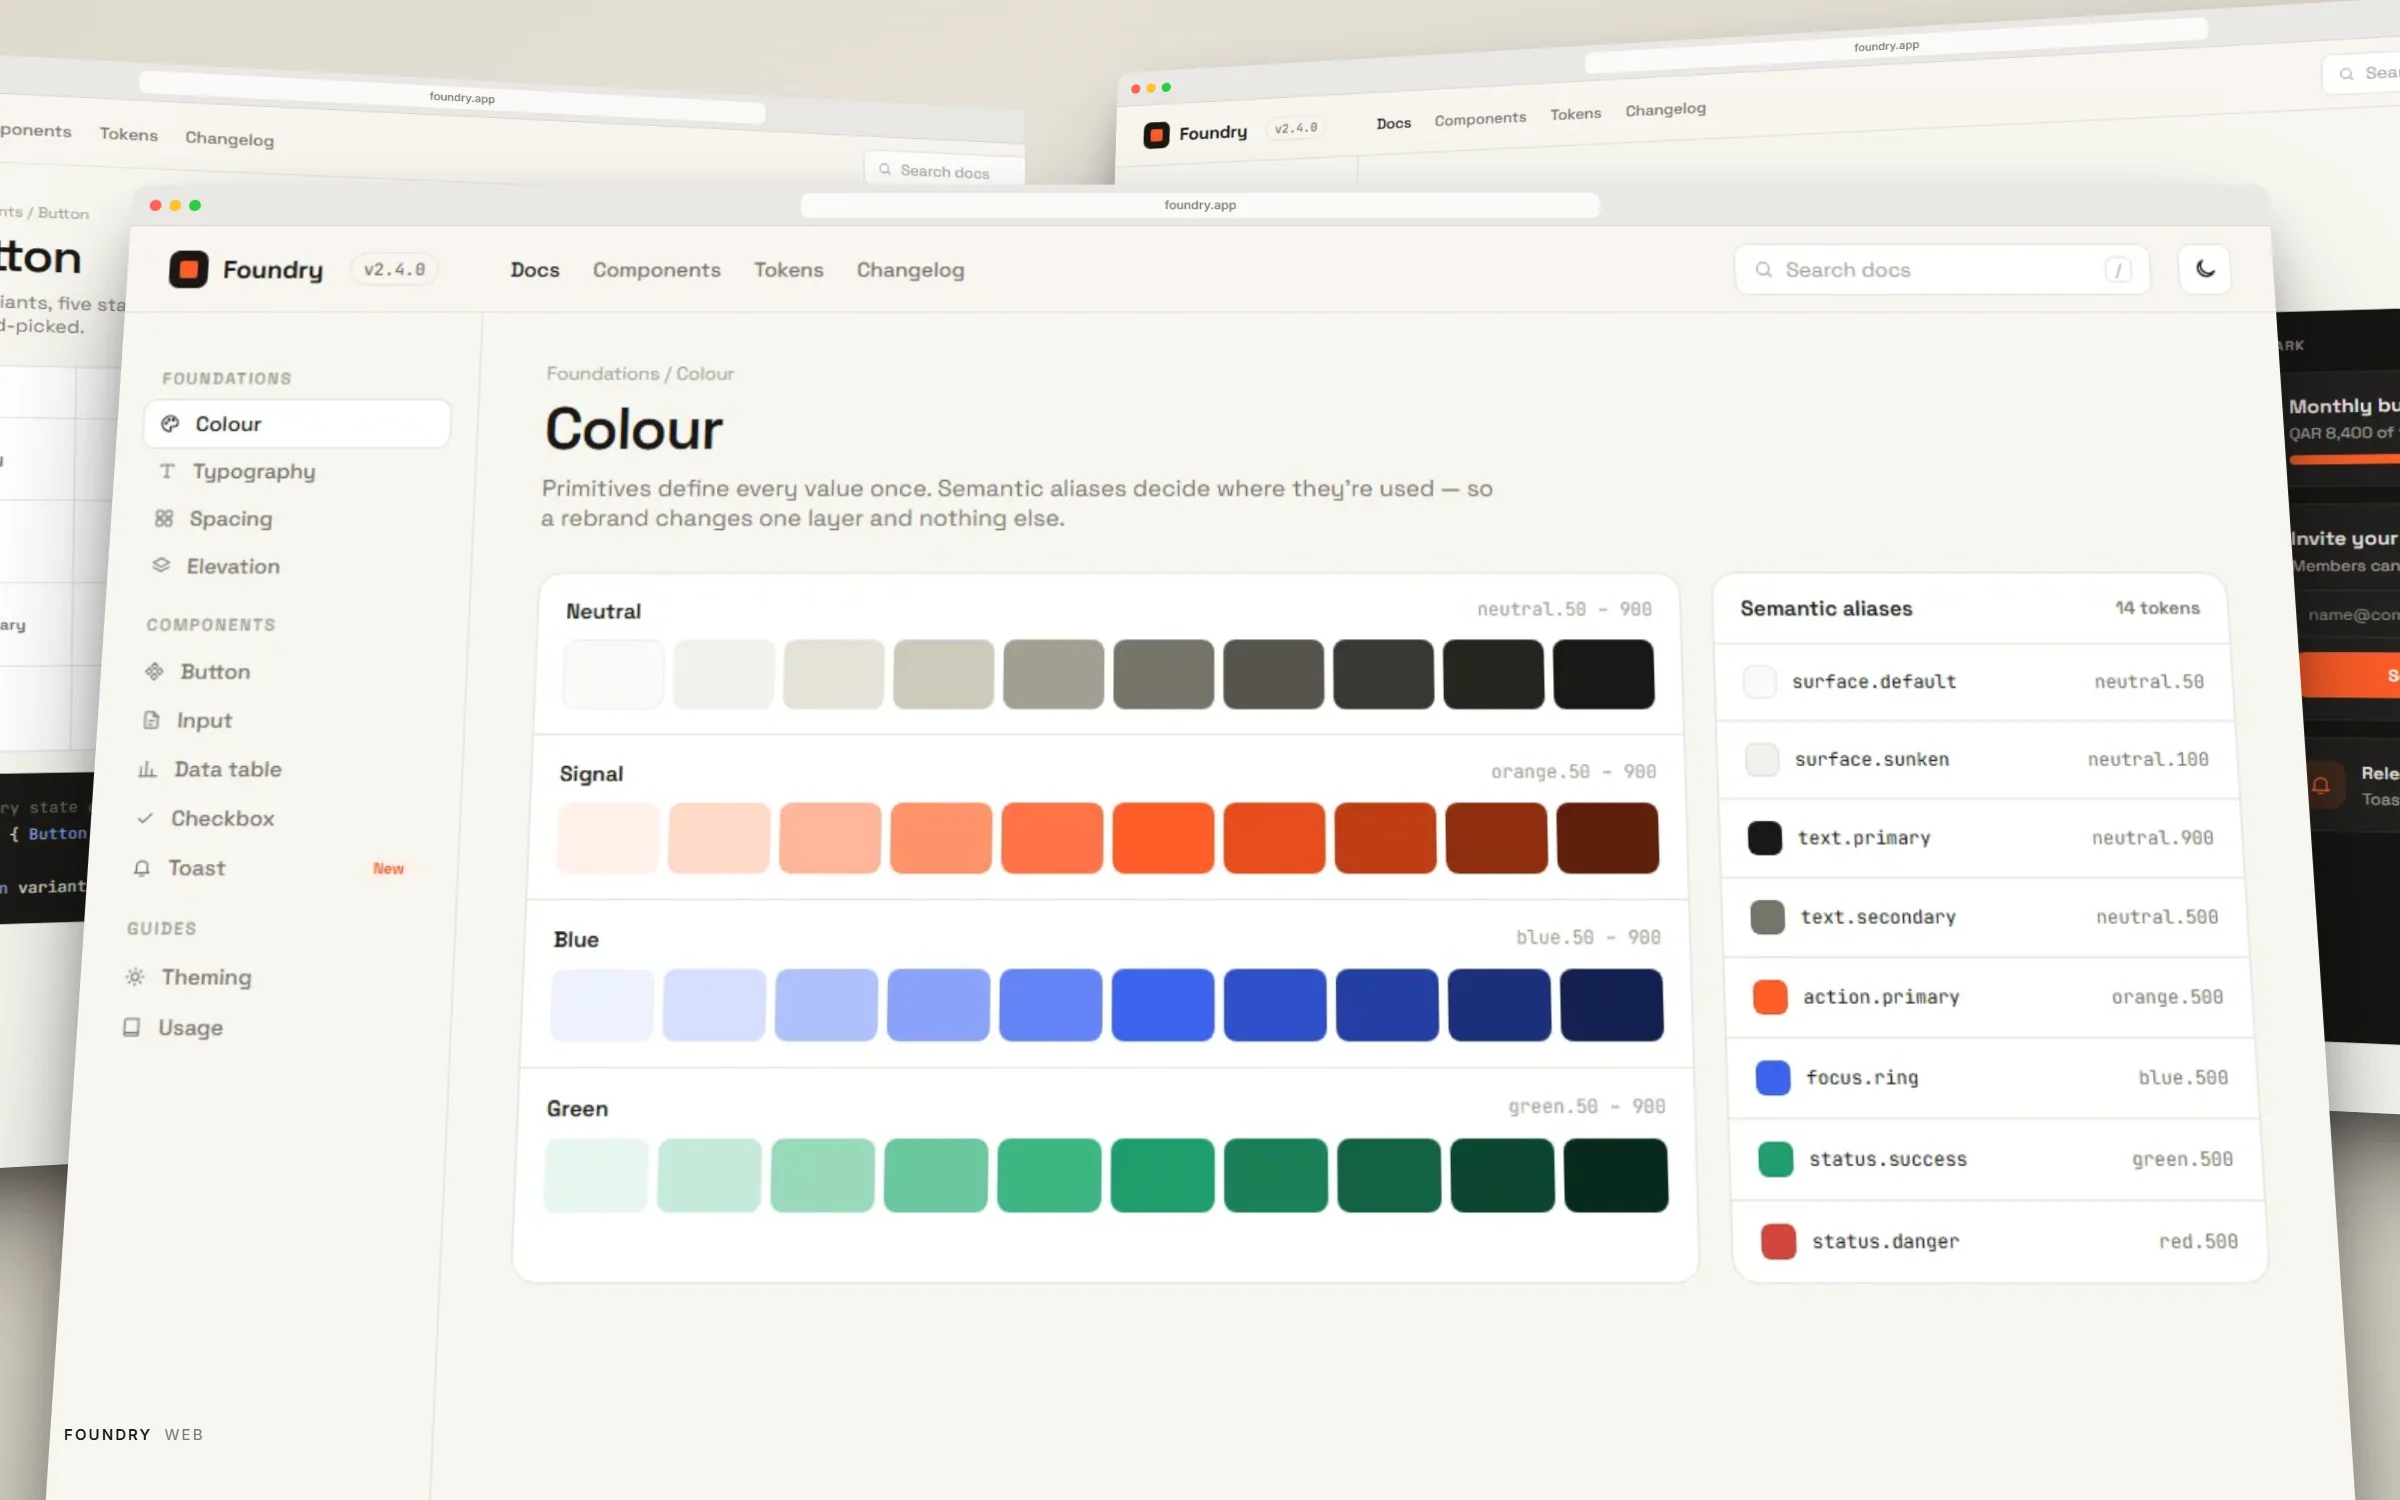This screenshot has height=1500, width=2400.
Task: Open the Docs tab in the front window
Action: pos(535,270)
